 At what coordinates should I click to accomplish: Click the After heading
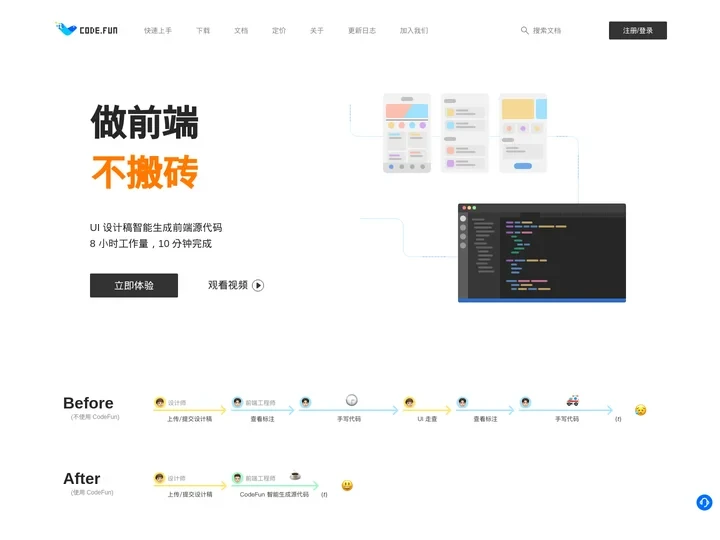82,478
